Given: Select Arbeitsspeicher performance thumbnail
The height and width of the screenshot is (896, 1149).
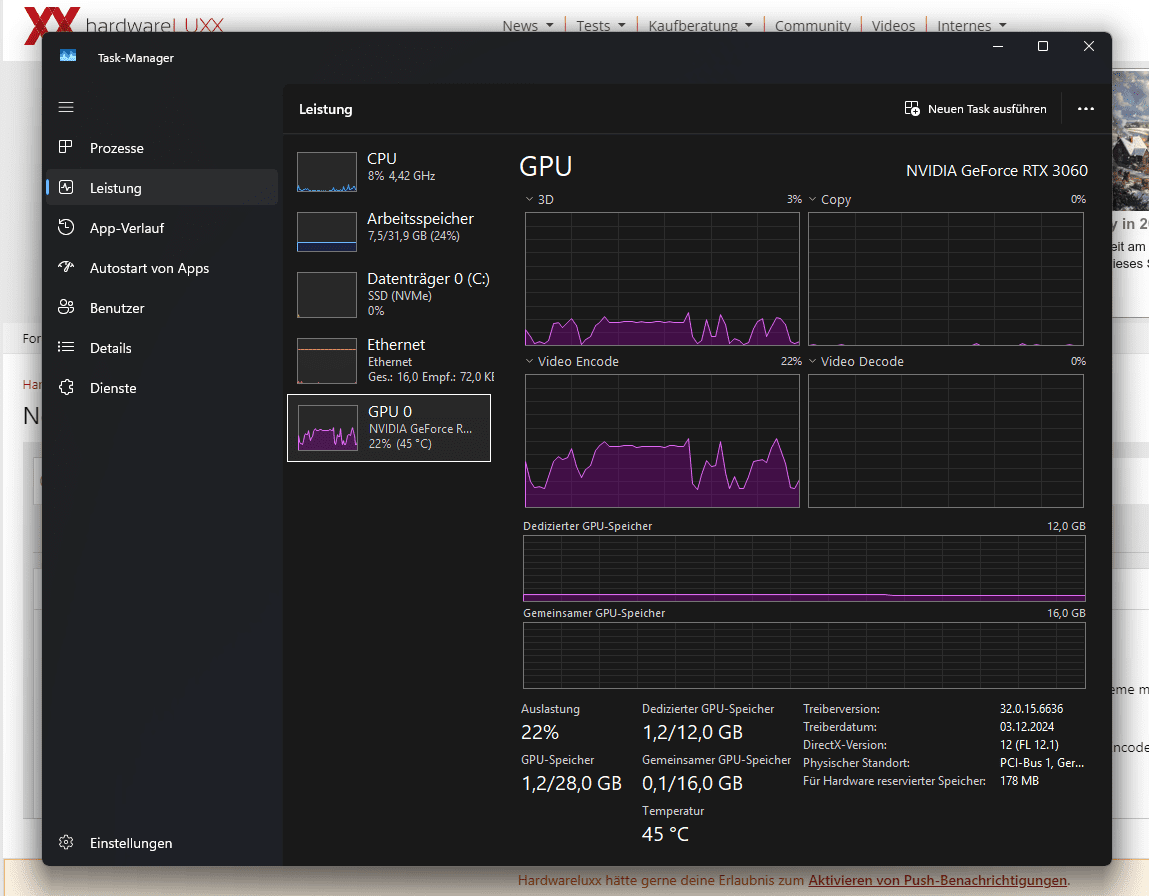Looking at the screenshot, I should click(x=327, y=232).
